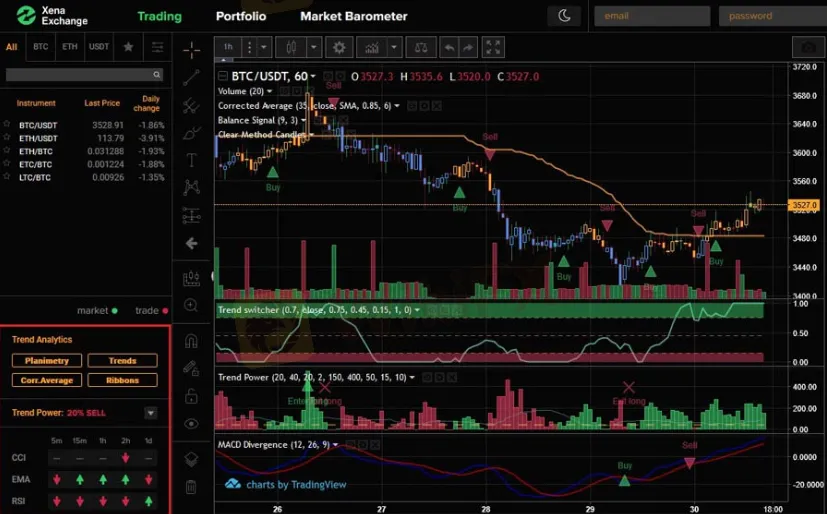The height and width of the screenshot is (514, 827).
Task: Select the XABCD pattern tool
Action: point(191,187)
